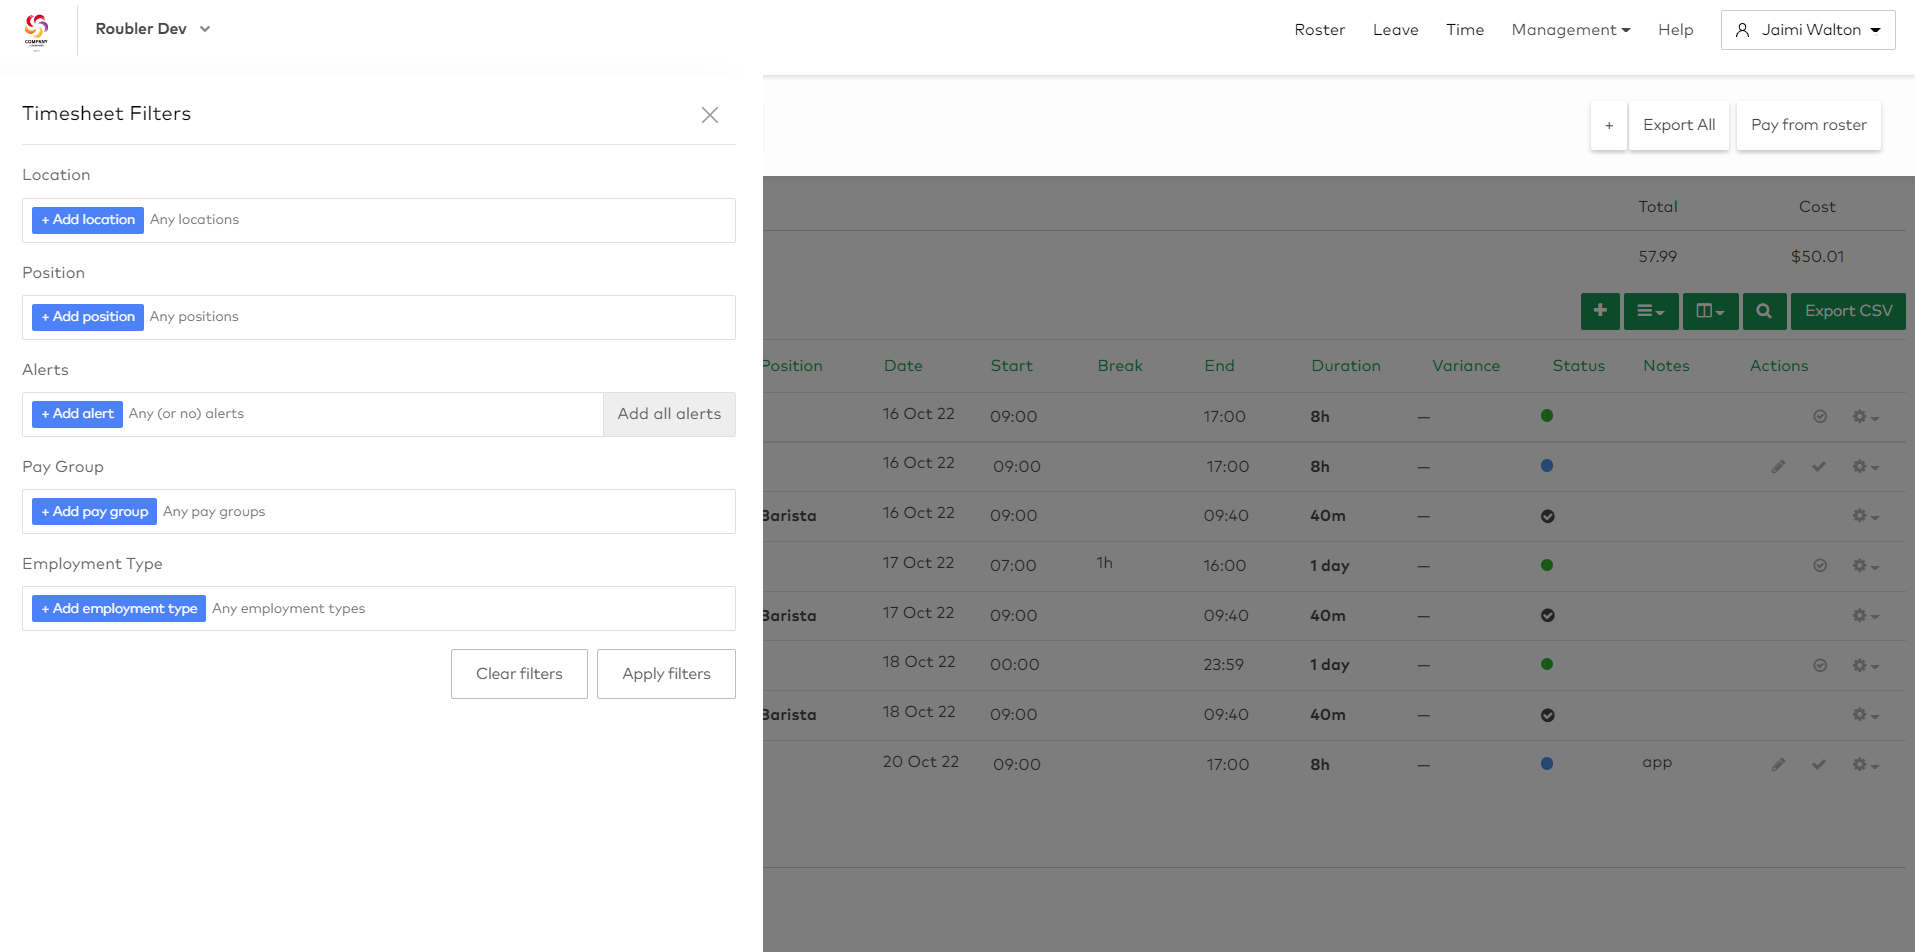Open the green list options dropdown
Screen dimensions: 1915x952
(x=1651, y=311)
